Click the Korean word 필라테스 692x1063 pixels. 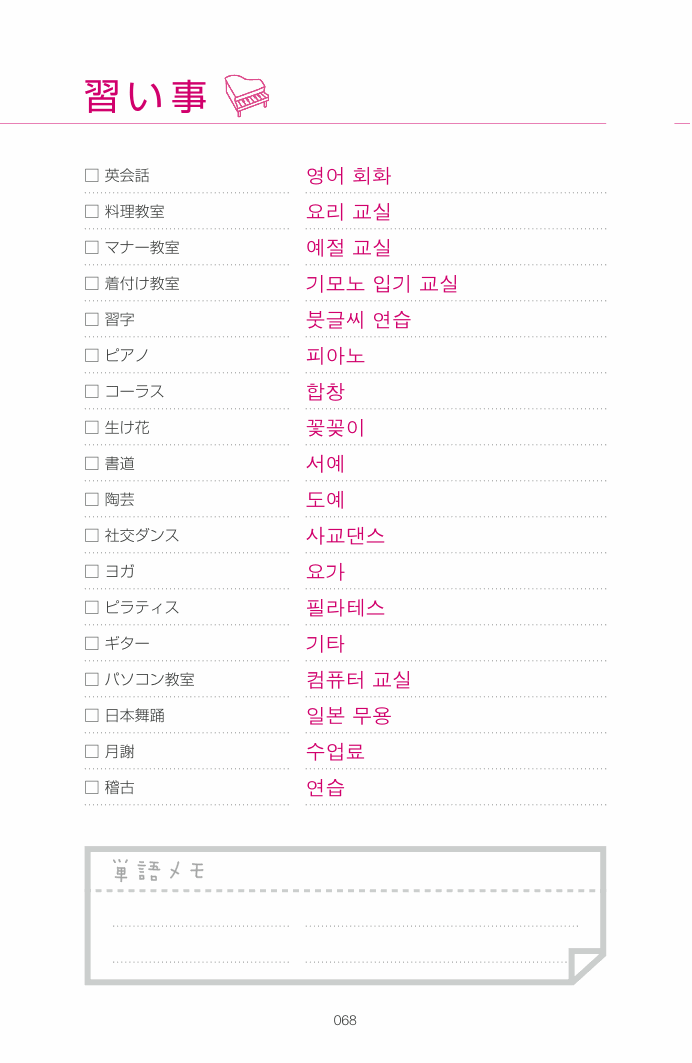[345, 607]
